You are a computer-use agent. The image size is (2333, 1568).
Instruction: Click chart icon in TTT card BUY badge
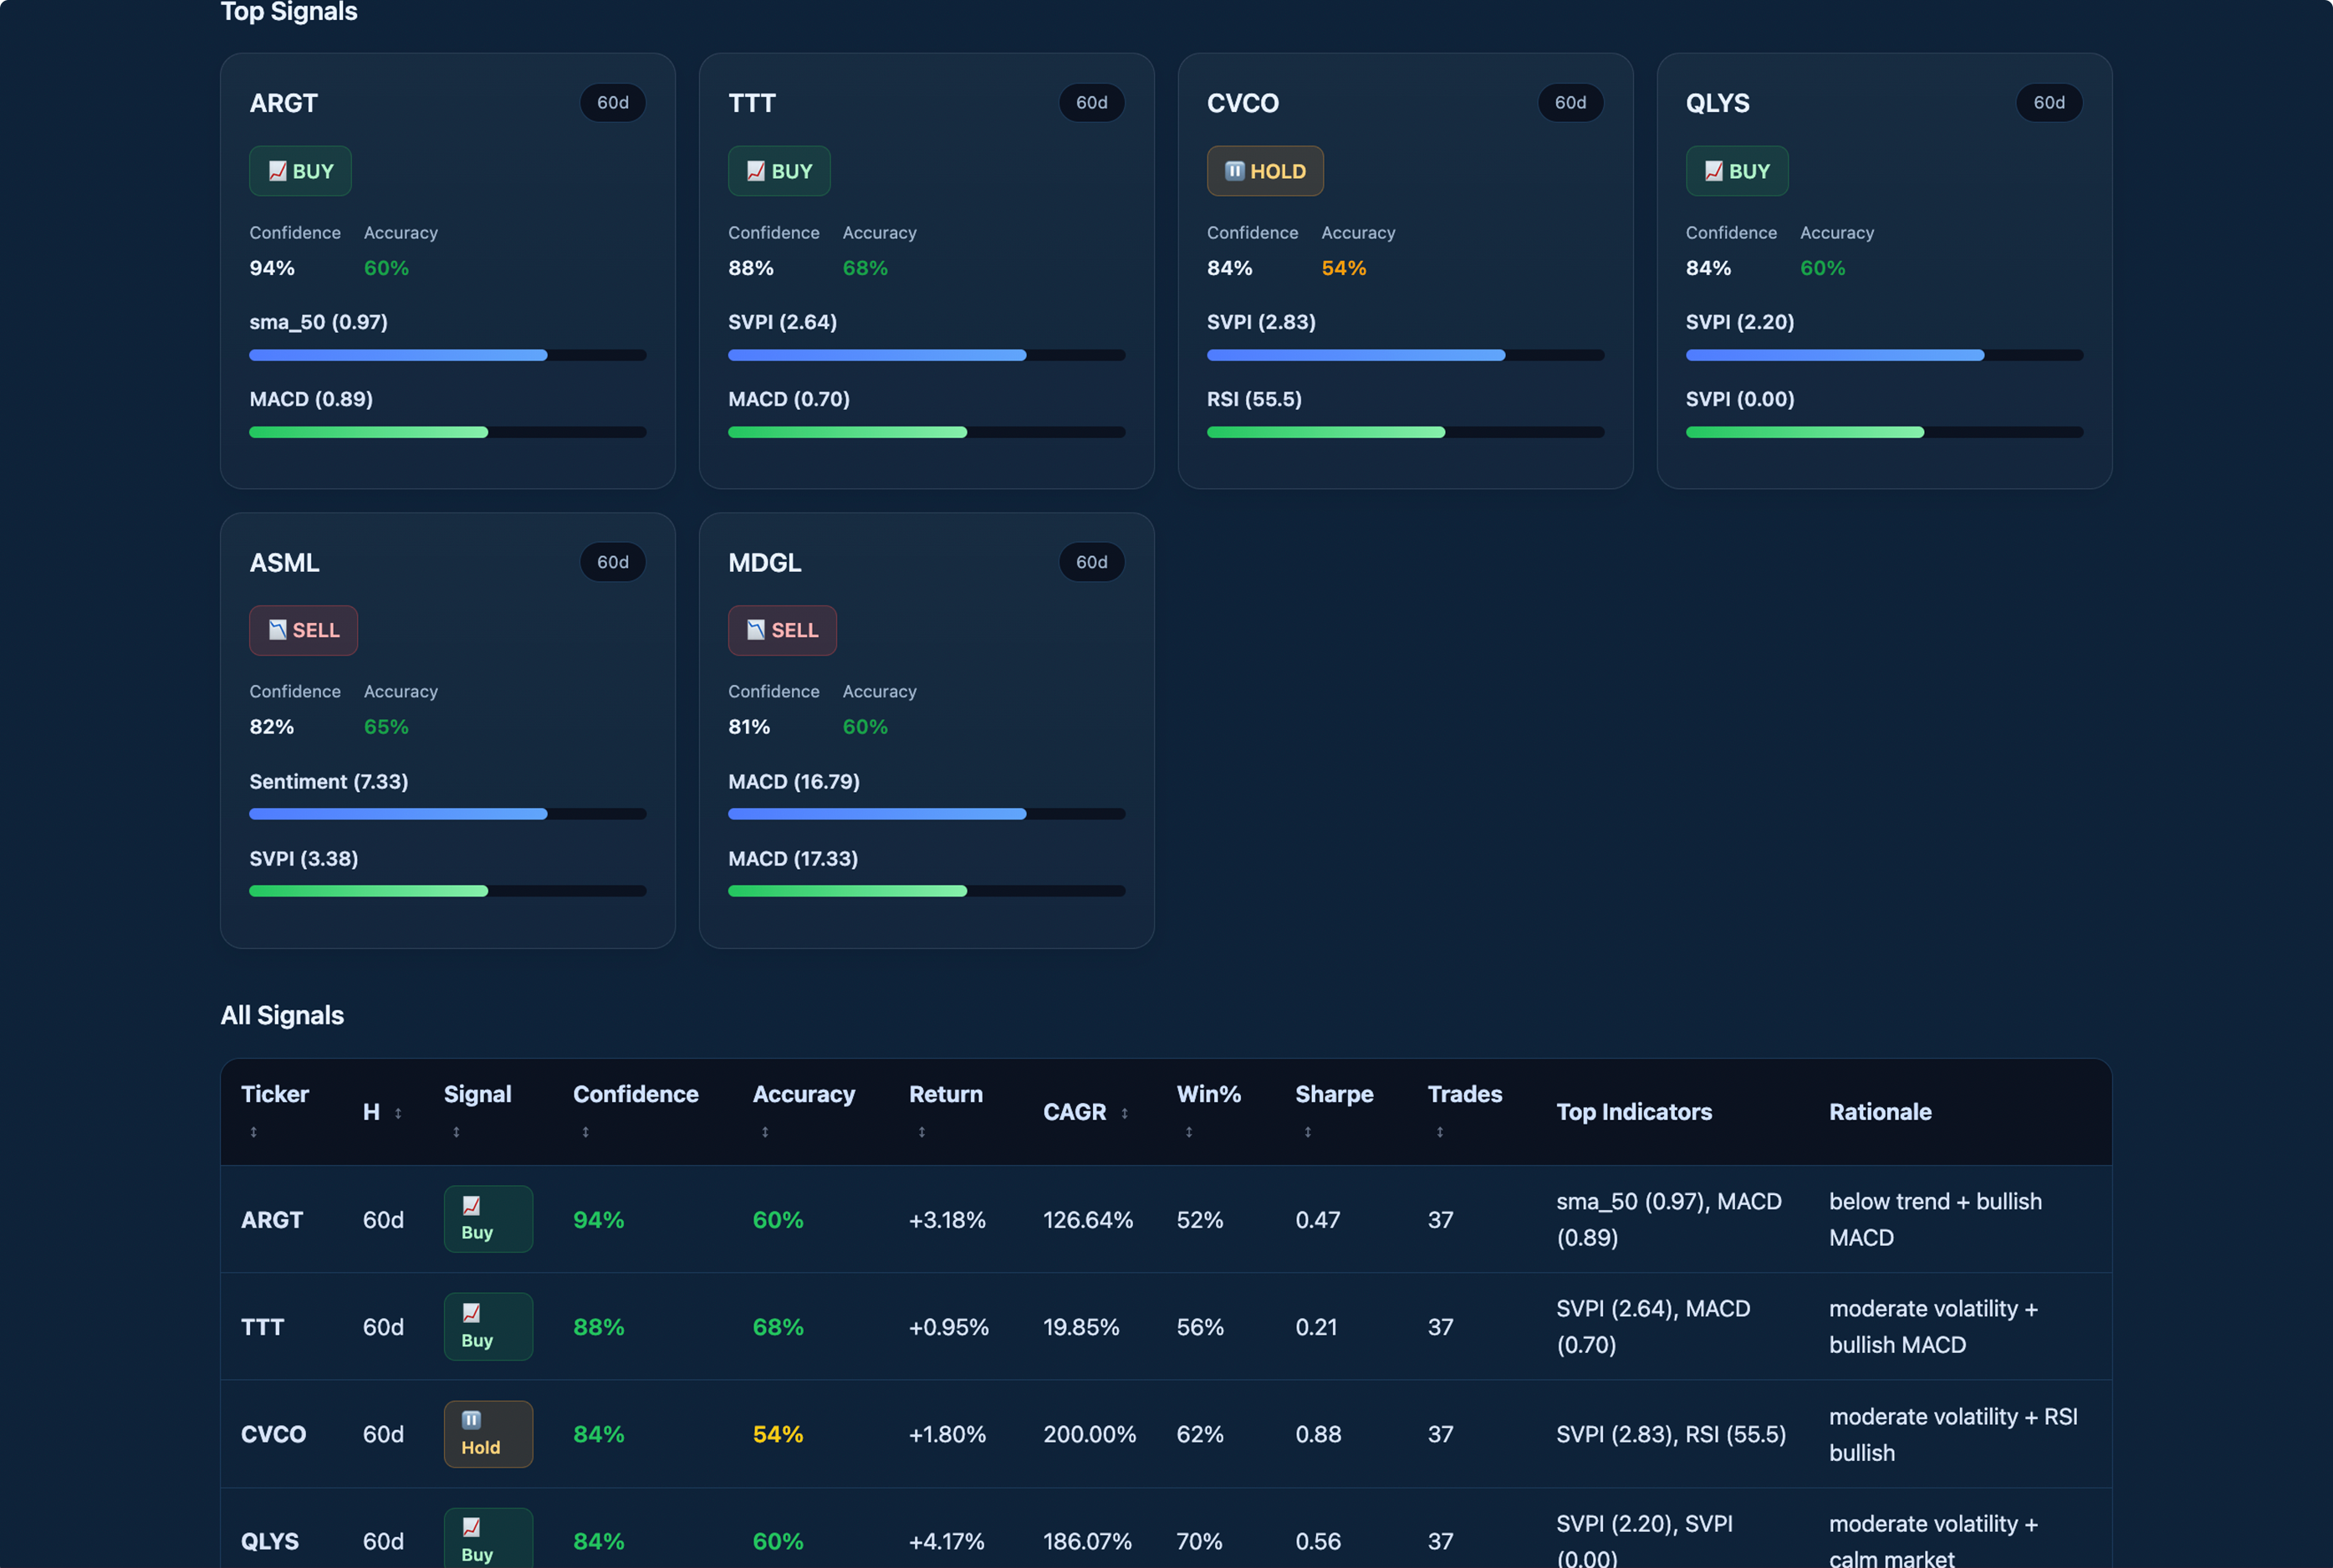pyautogui.click(x=756, y=171)
